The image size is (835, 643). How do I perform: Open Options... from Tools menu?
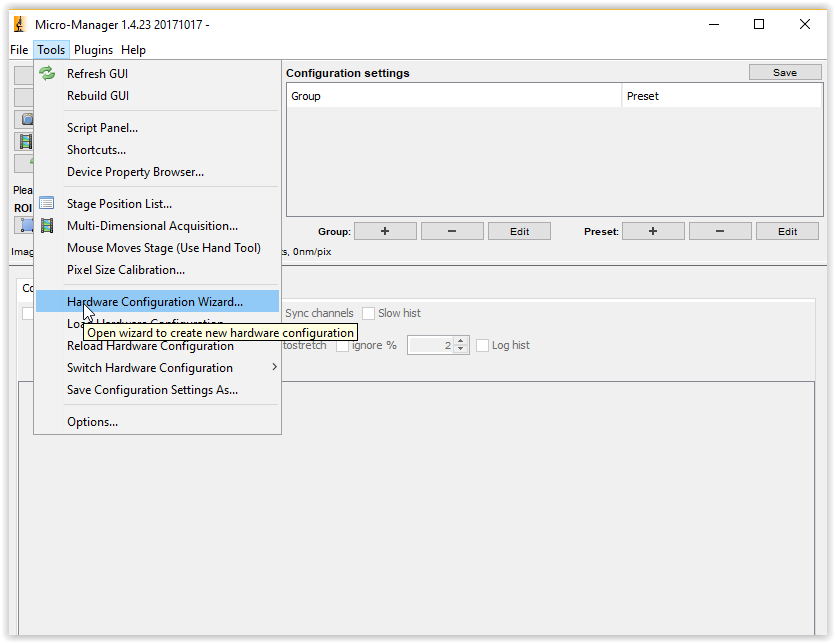coord(157,422)
